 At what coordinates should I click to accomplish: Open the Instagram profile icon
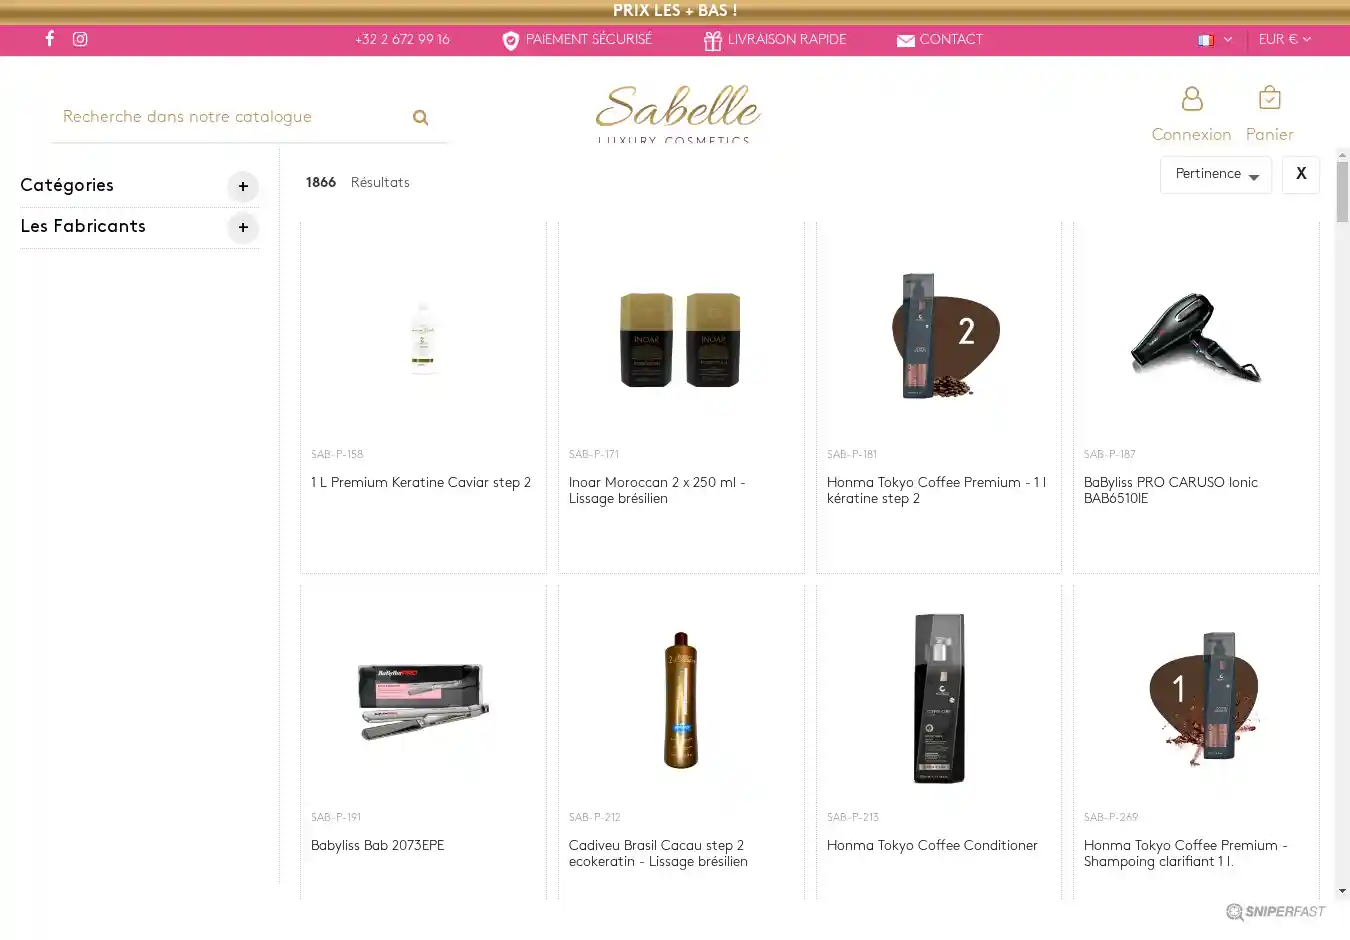click(80, 39)
